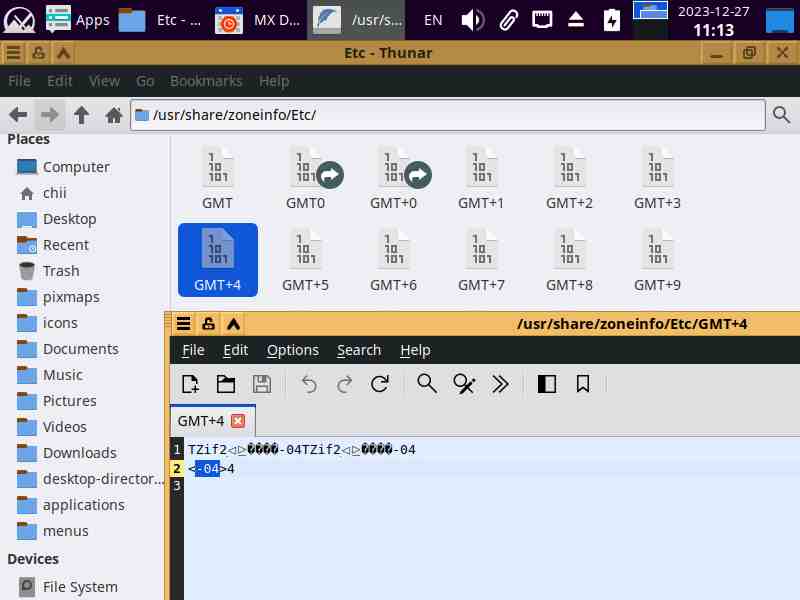This screenshot has height=600, width=800.
Task: Open find with the magnifier toolbar icon
Action: point(427,384)
